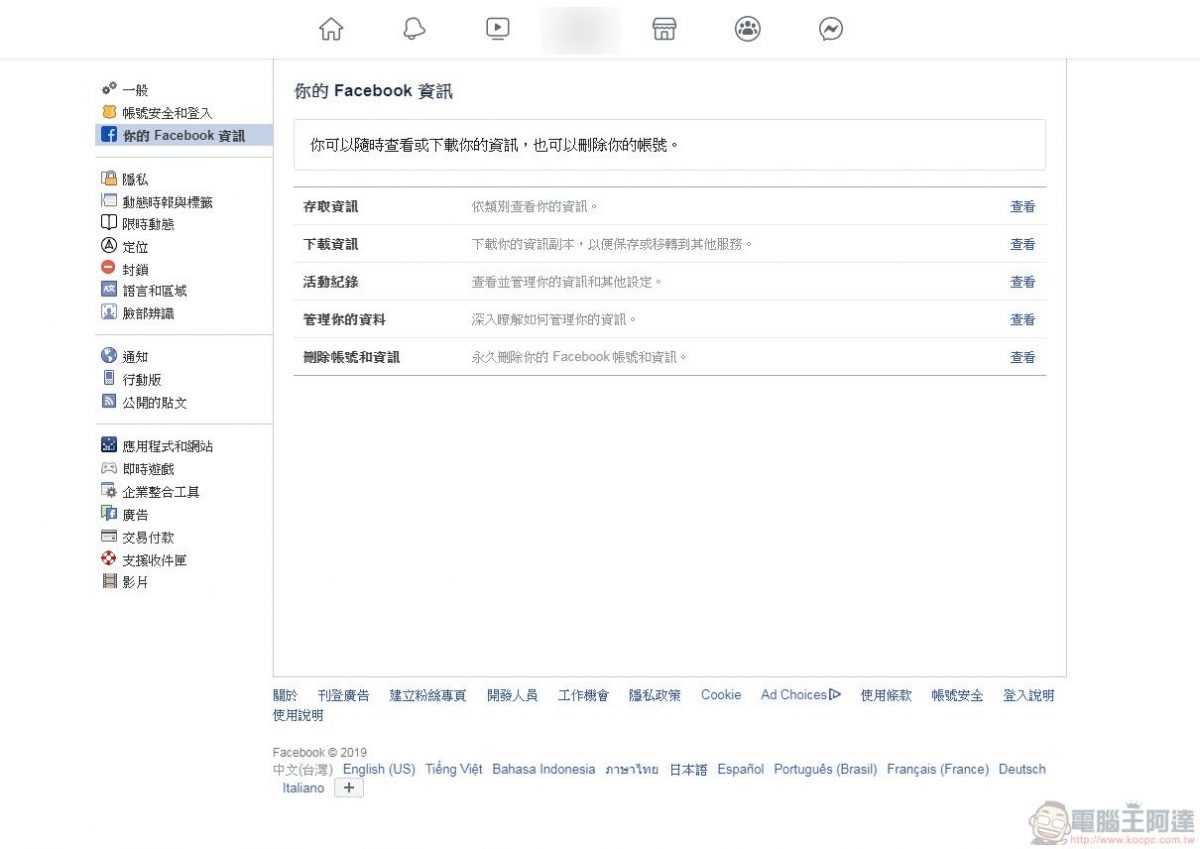Open the 隱私政策 footer link
Screen dimensions: 1200x849
tap(655, 695)
